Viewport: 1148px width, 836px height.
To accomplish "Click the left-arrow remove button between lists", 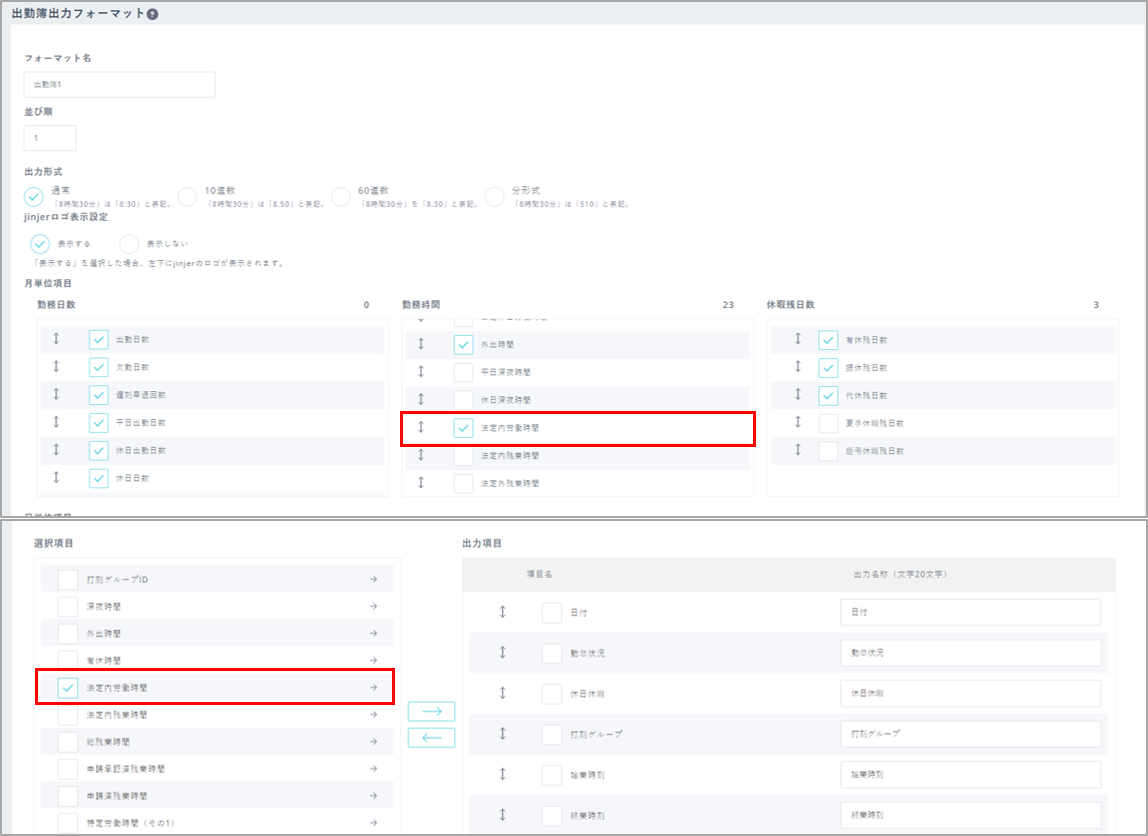I will click(x=431, y=738).
